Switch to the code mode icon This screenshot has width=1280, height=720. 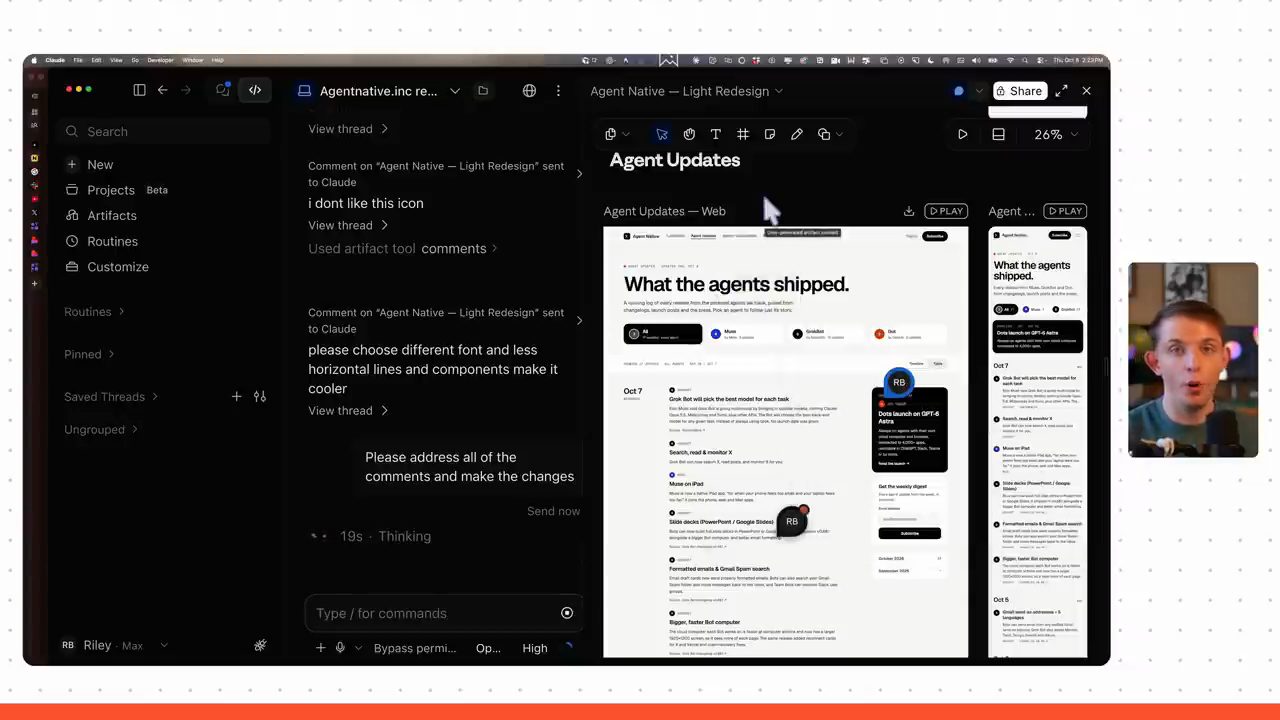coord(255,90)
